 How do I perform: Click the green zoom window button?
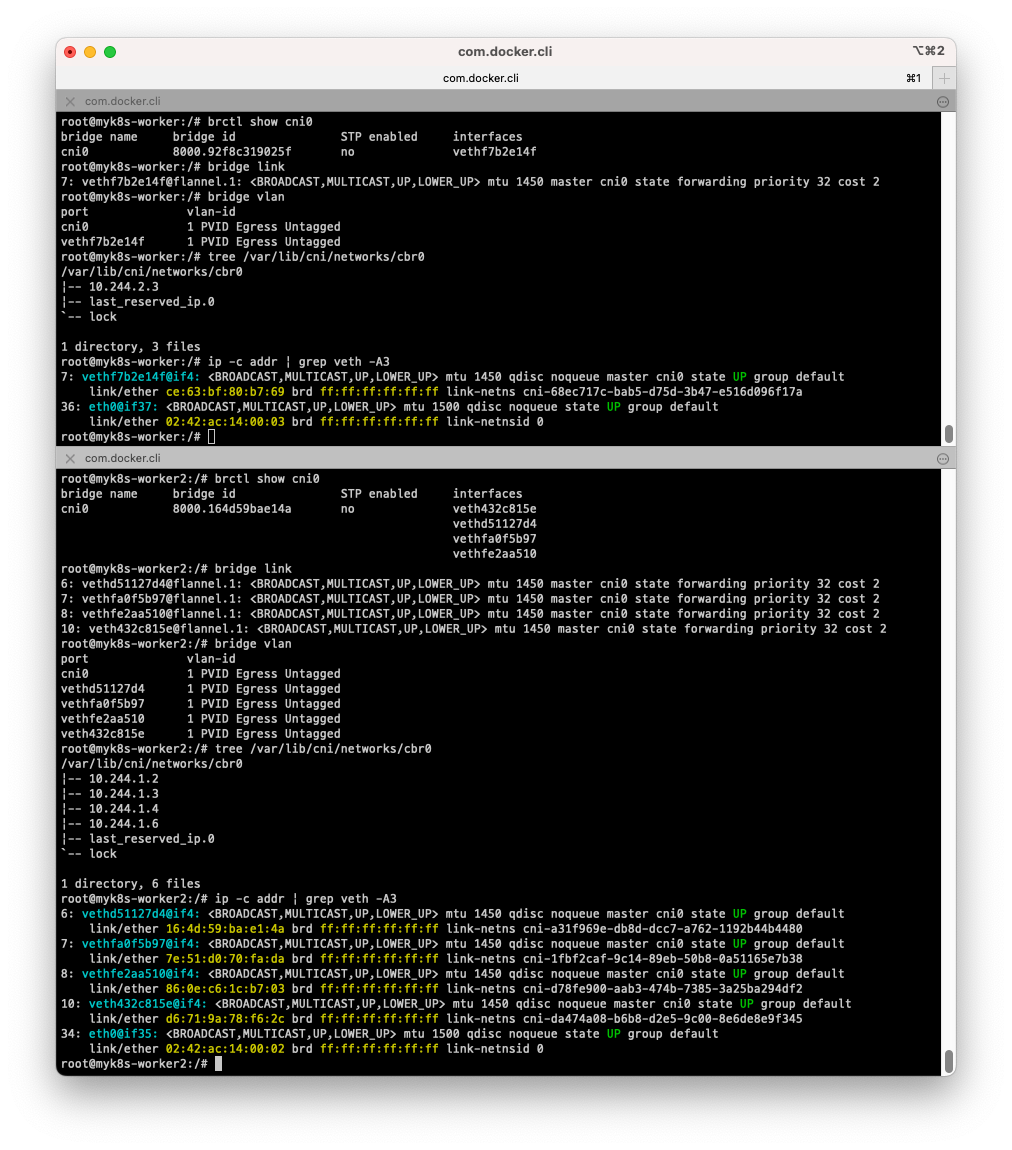coord(110,52)
